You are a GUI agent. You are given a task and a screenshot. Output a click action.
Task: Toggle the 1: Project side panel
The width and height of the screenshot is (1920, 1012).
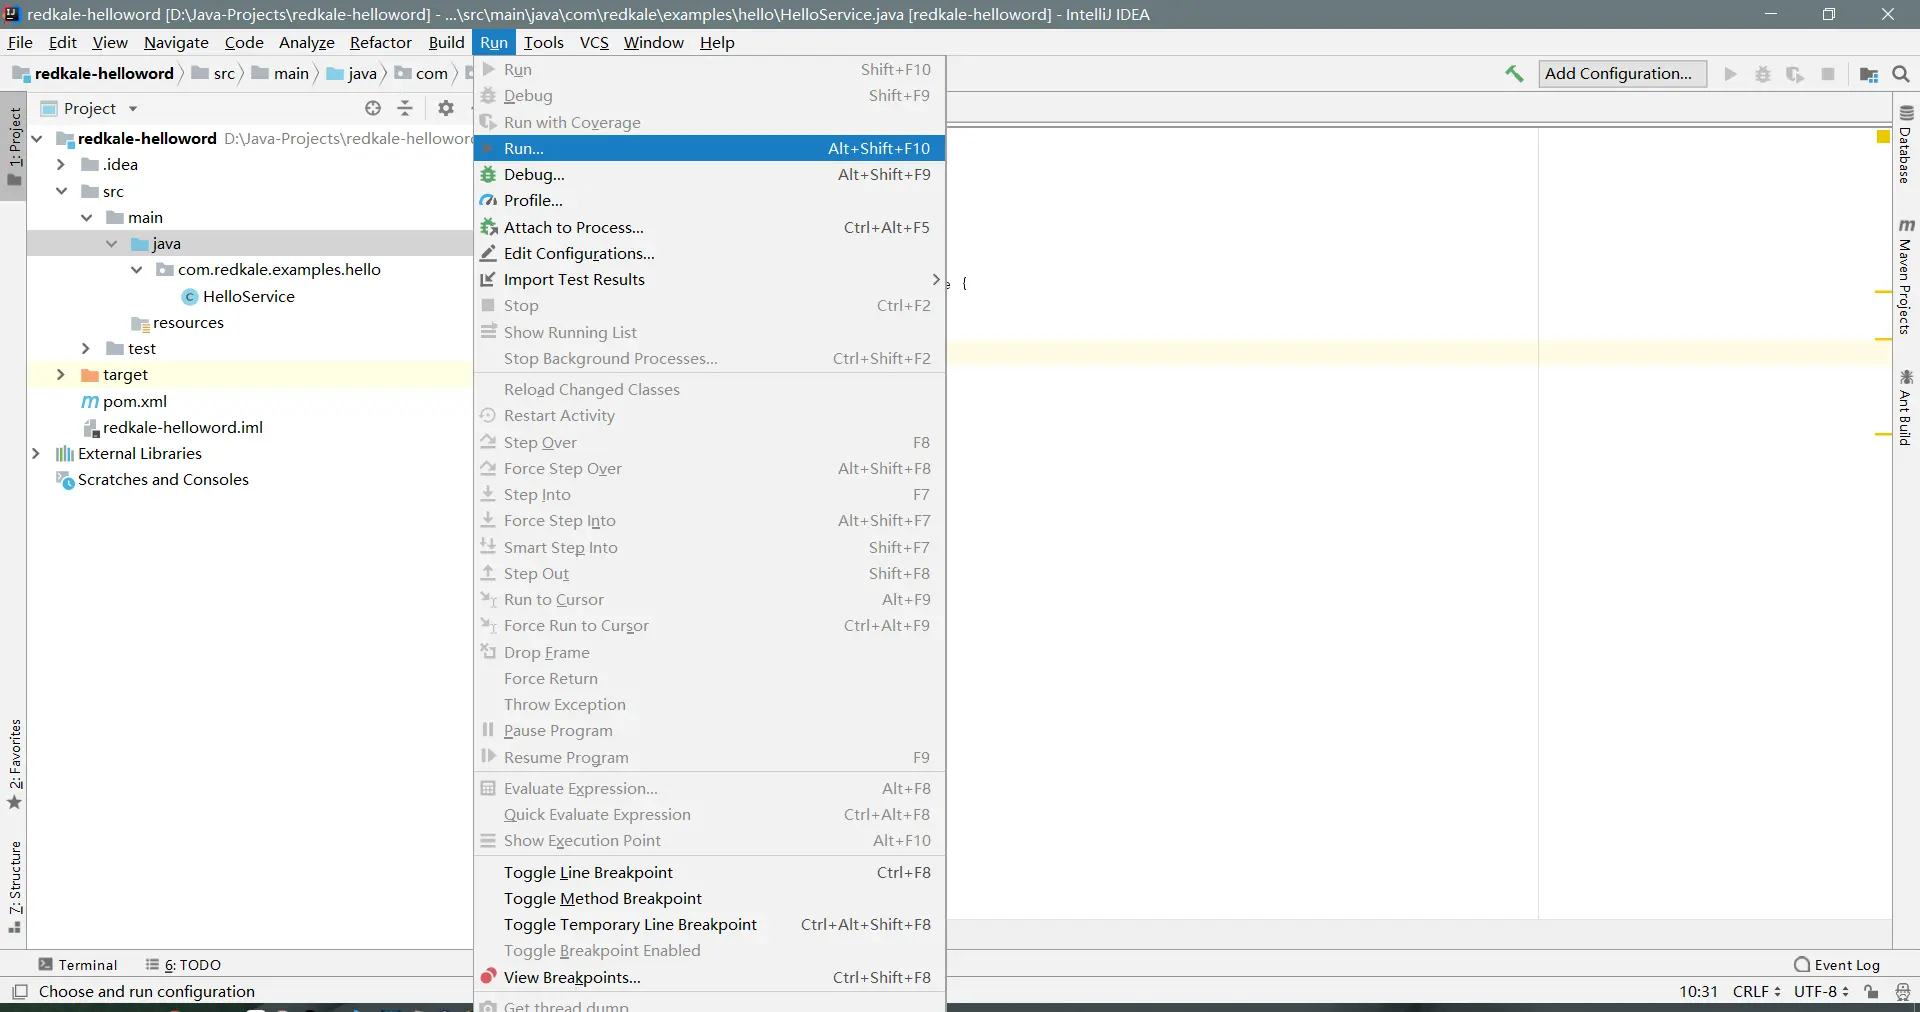point(14,147)
